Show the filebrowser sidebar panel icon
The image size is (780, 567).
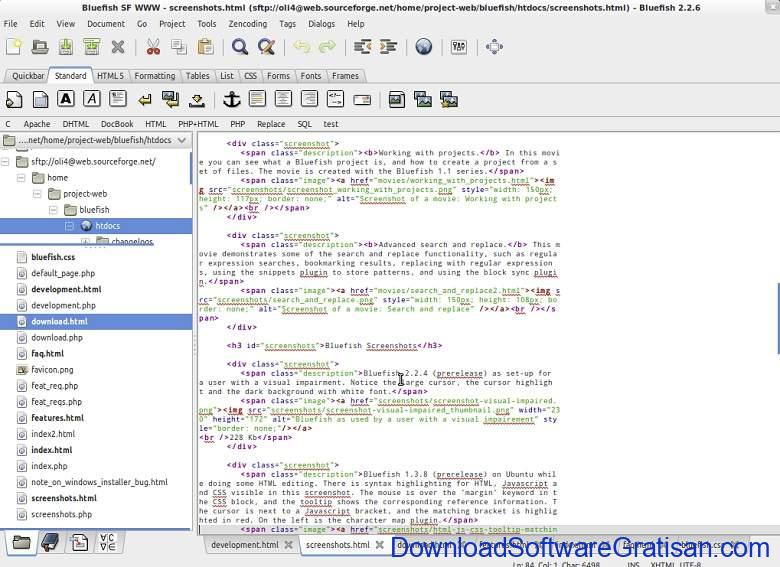[21, 543]
